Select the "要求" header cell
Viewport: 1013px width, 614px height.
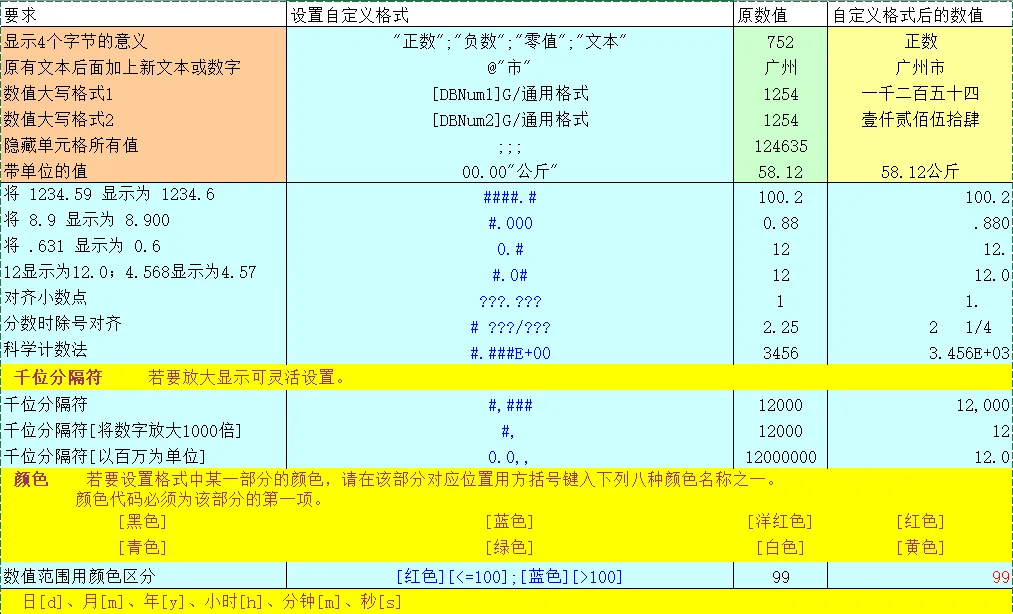[x=143, y=15]
